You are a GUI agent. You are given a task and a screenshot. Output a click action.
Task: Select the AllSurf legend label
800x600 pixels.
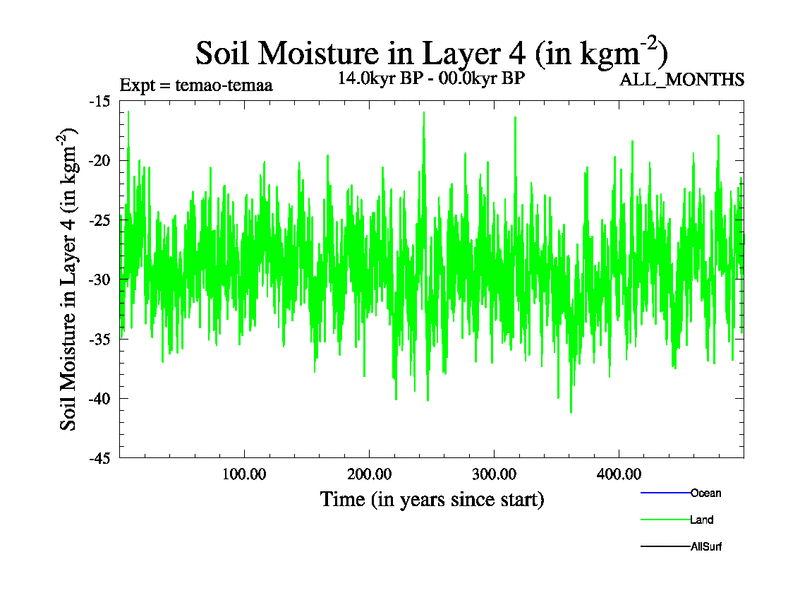tap(705, 547)
